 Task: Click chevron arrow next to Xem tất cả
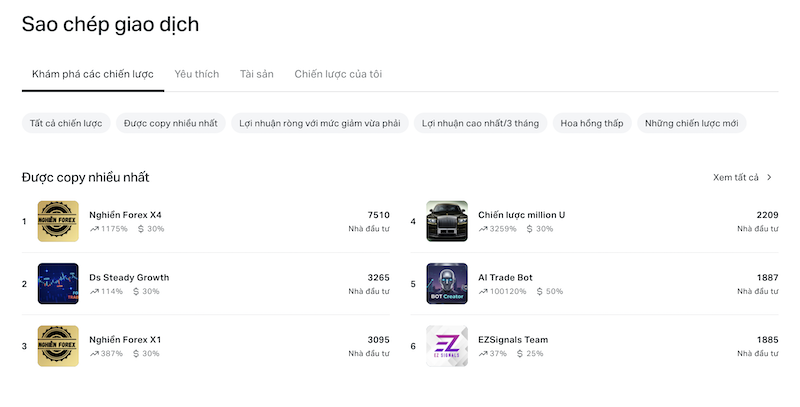769,177
